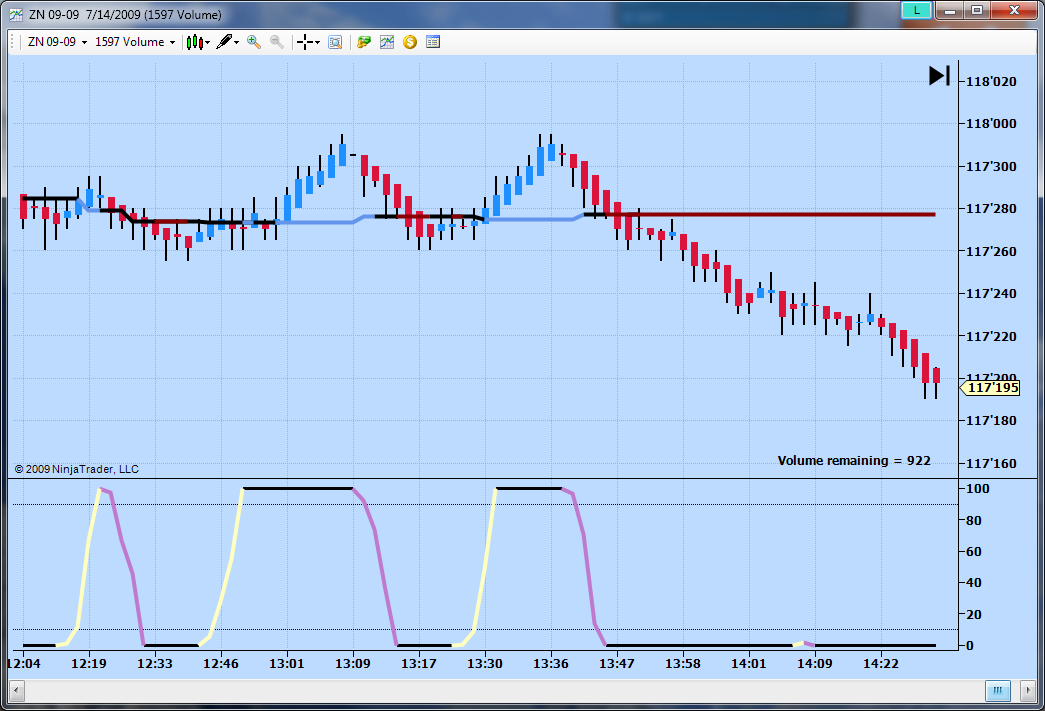Image resolution: width=1045 pixels, height=711 pixels.
Task: Click the cyan L link button in title bar
Action: pyautogui.click(x=916, y=10)
